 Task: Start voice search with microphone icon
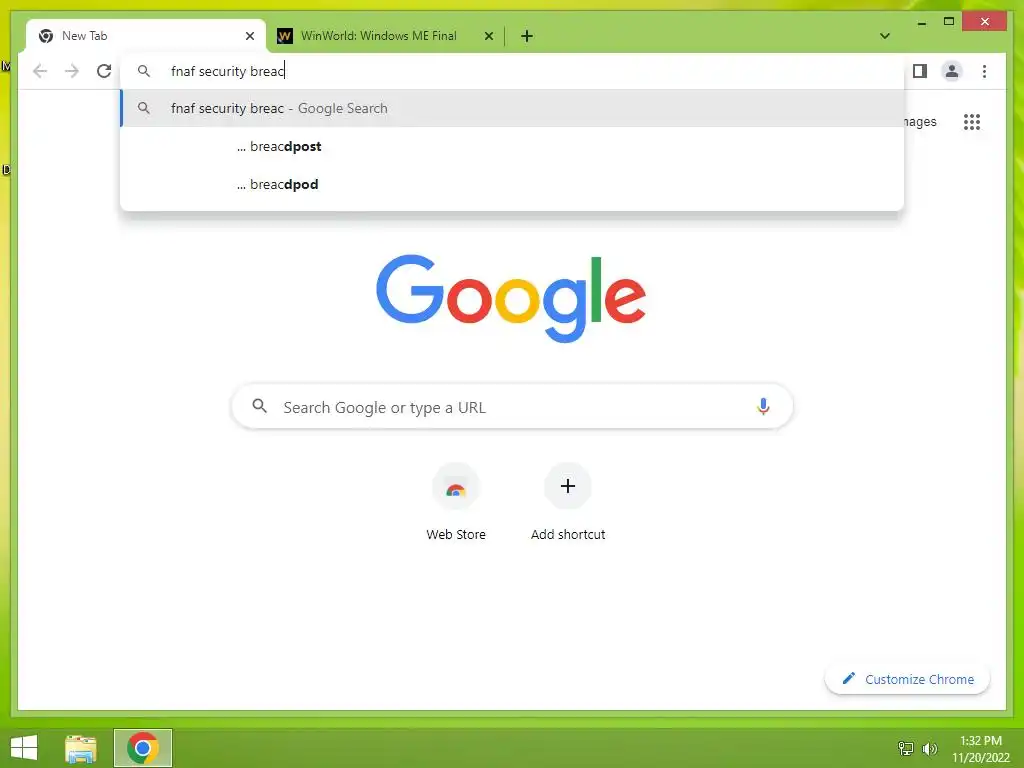(763, 407)
